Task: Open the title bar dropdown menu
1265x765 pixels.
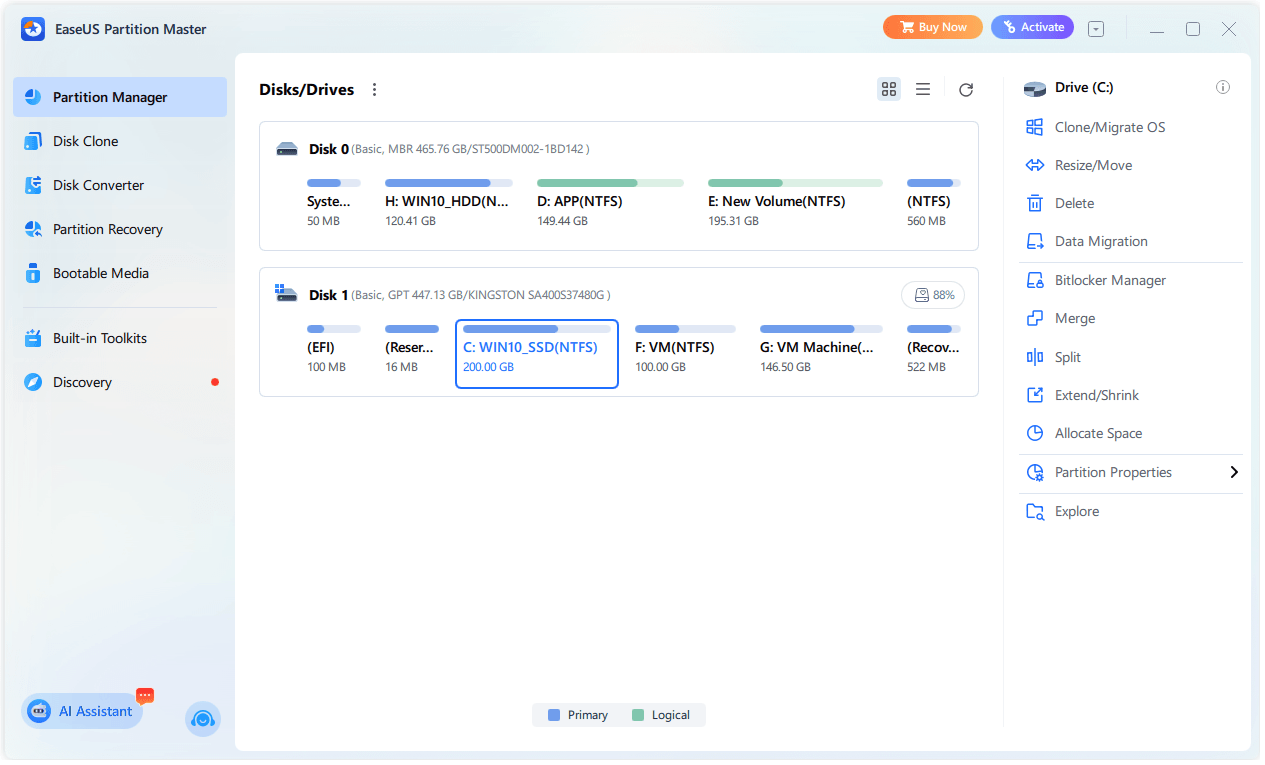Action: [1096, 29]
